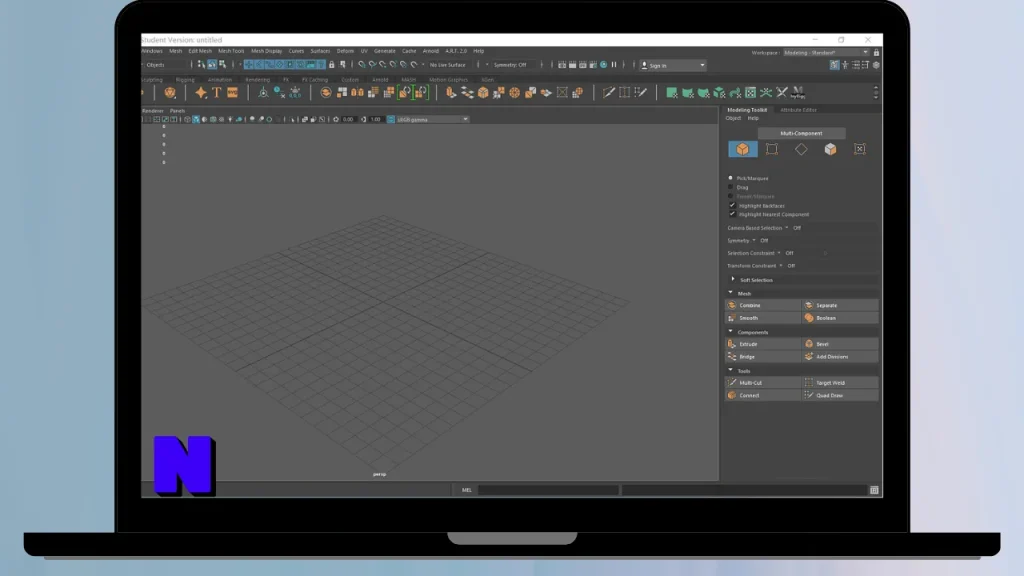Image resolution: width=1024 pixels, height=576 pixels.
Task: Collapse the Mesh section in Modeling Toolkit
Action: (731, 293)
